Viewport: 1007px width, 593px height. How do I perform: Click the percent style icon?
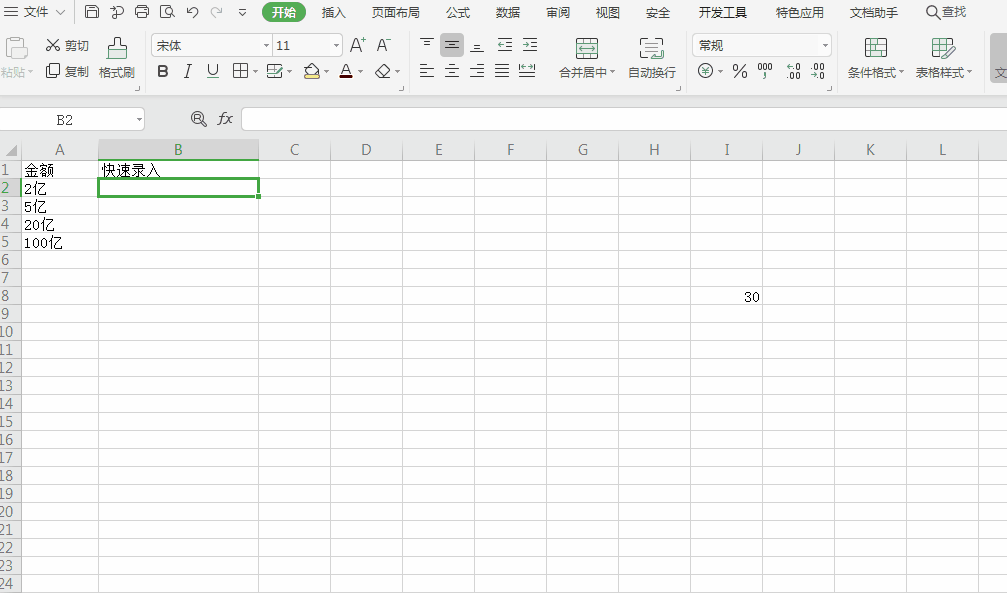click(740, 71)
